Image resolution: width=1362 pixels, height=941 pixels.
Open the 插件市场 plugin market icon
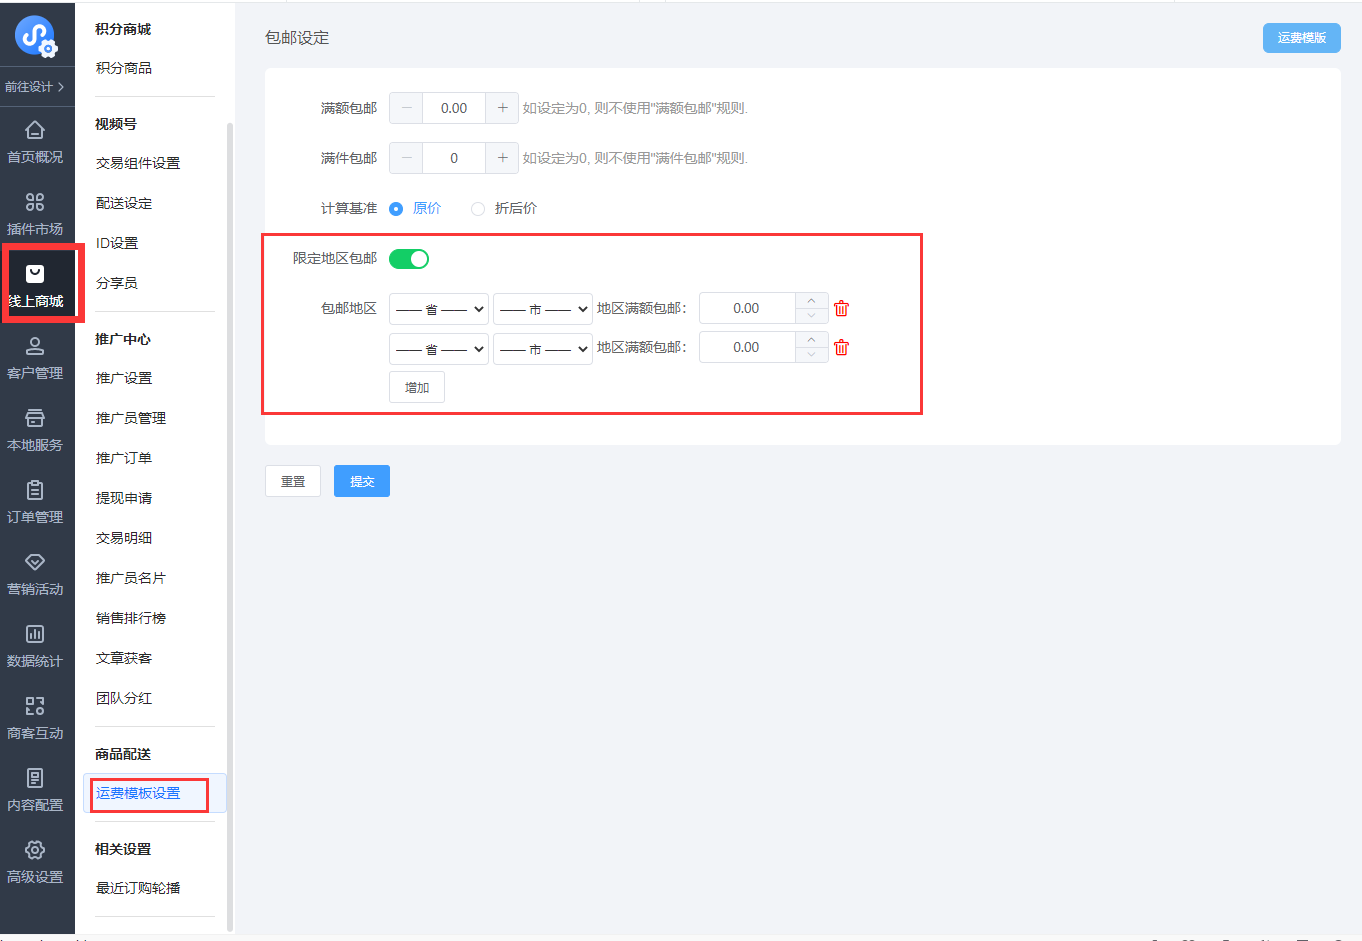(35, 202)
